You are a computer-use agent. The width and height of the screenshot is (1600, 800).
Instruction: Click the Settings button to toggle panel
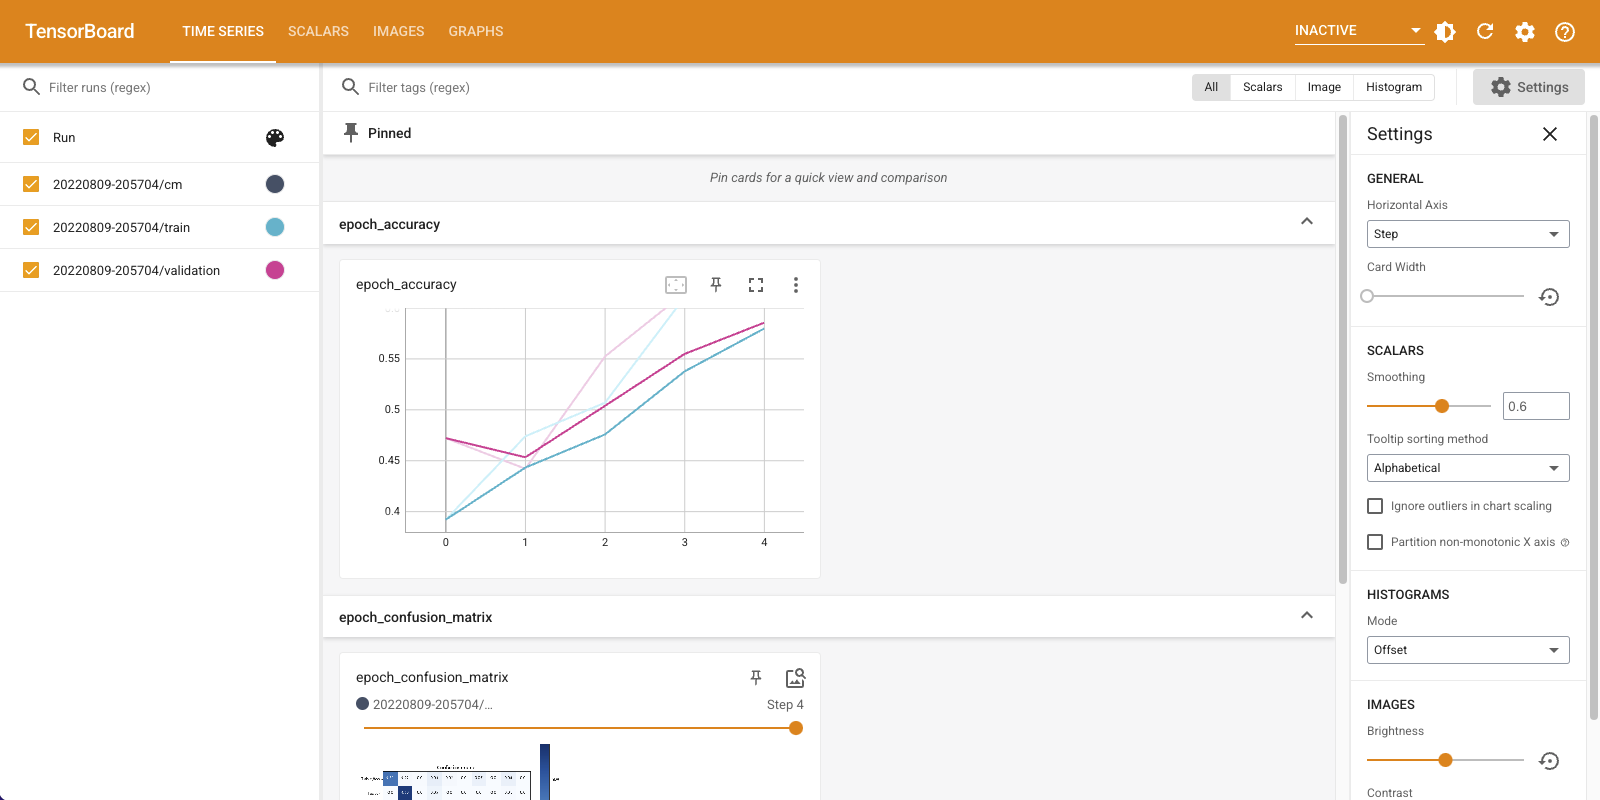(1528, 87)
